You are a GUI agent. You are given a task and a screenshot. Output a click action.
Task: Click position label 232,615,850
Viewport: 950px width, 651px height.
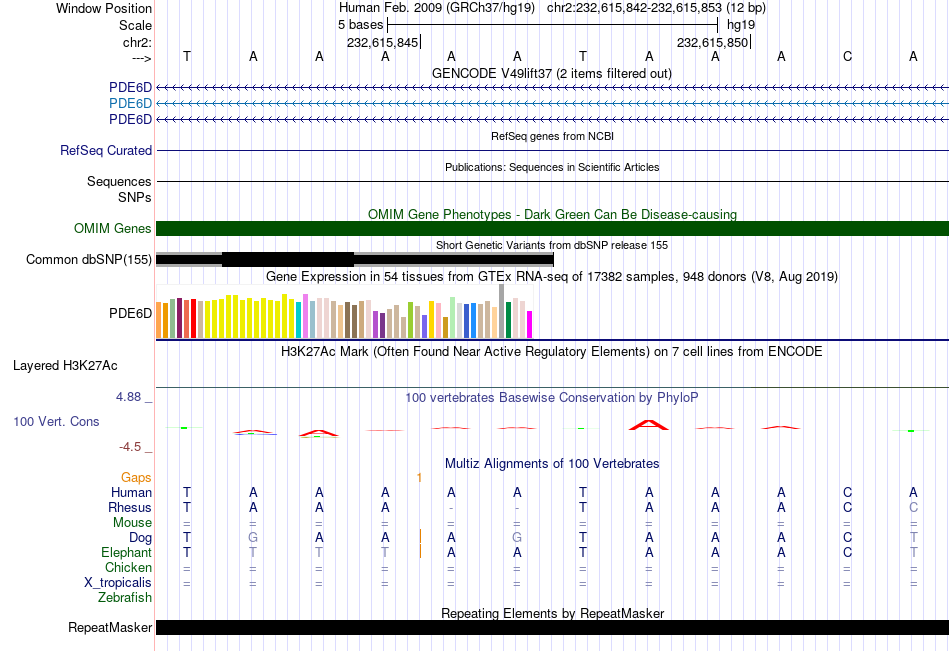pyautogui.click(x=712, y=42)
